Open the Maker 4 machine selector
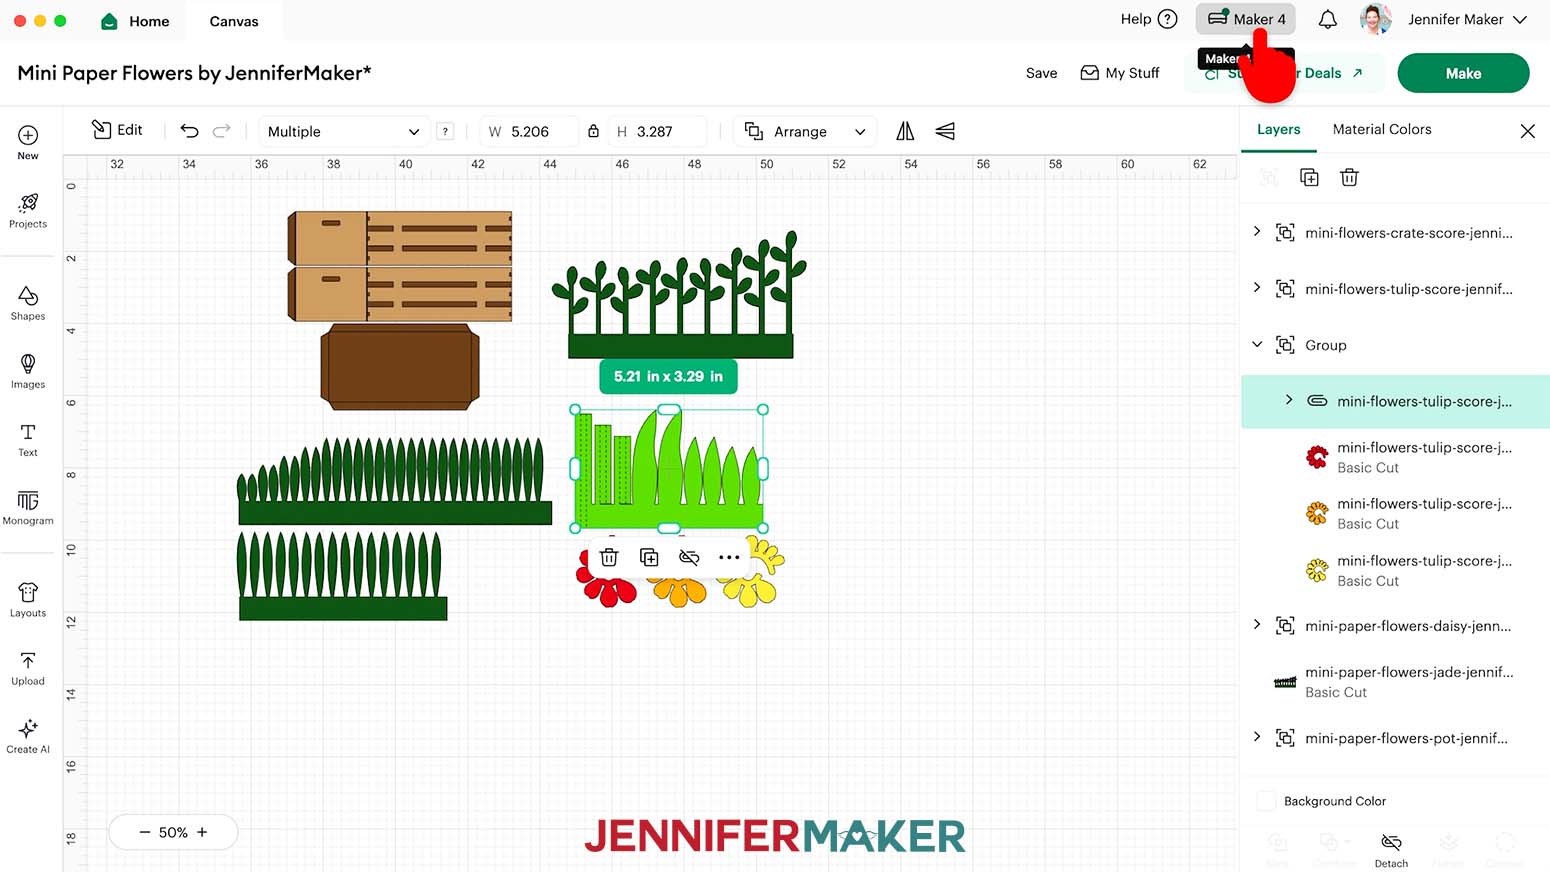 [1246, 19]
